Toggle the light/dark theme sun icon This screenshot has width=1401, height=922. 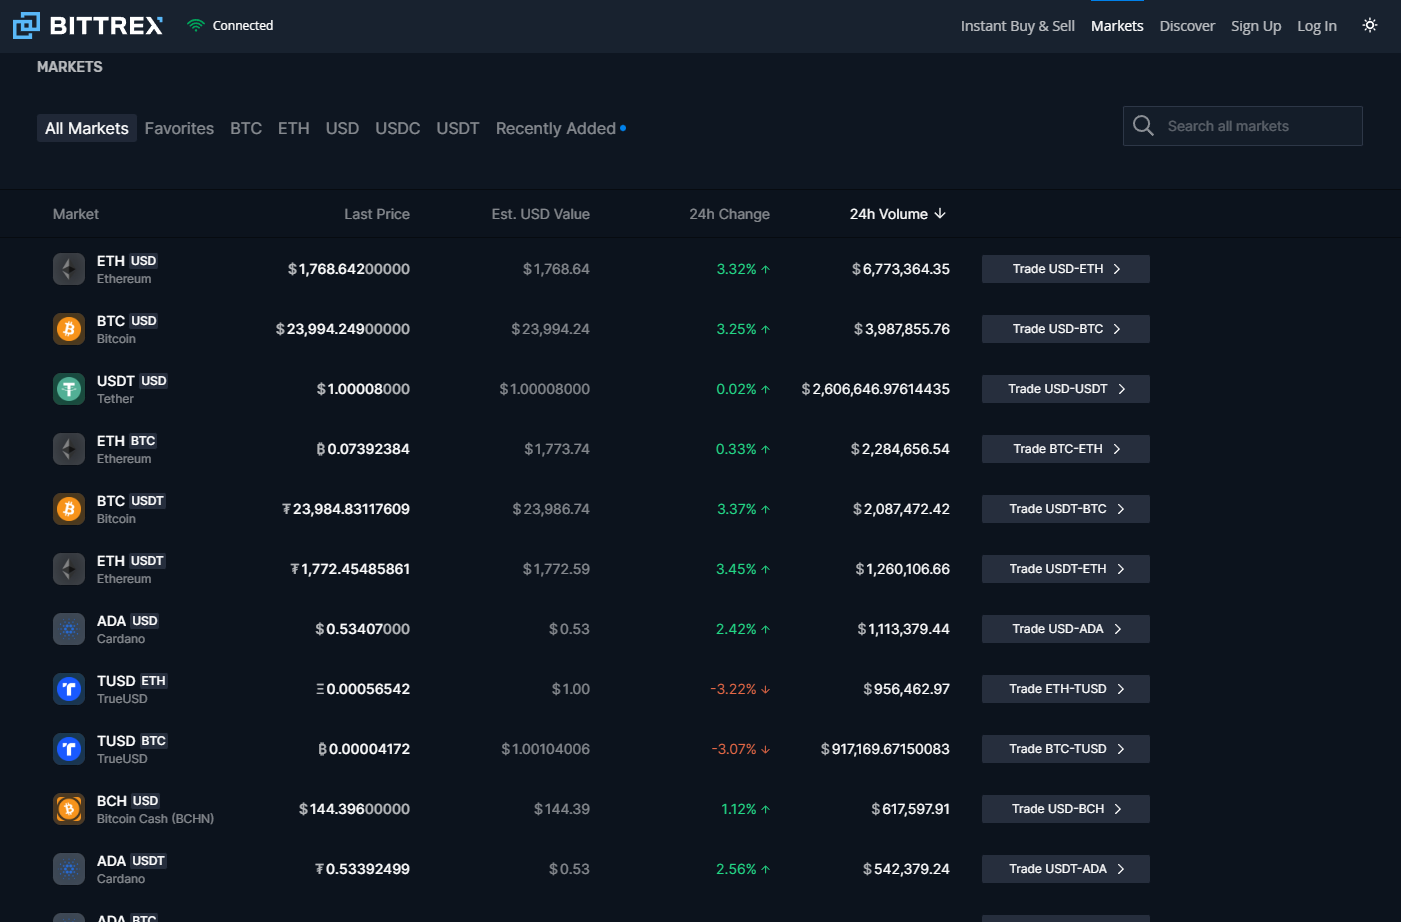click(x=1370, y=25)
